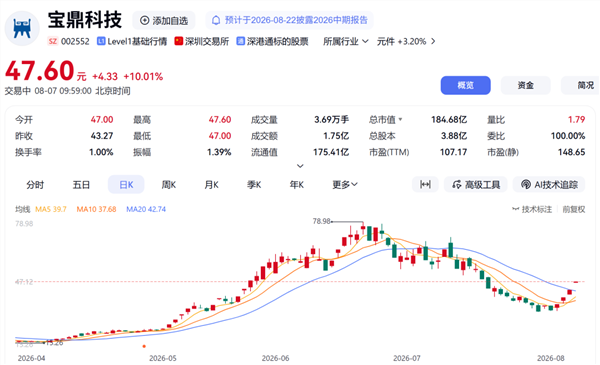This screenshot has width=600, height=365.
Task: Toggle 技术标注 annotations
Action: [532, 209]
